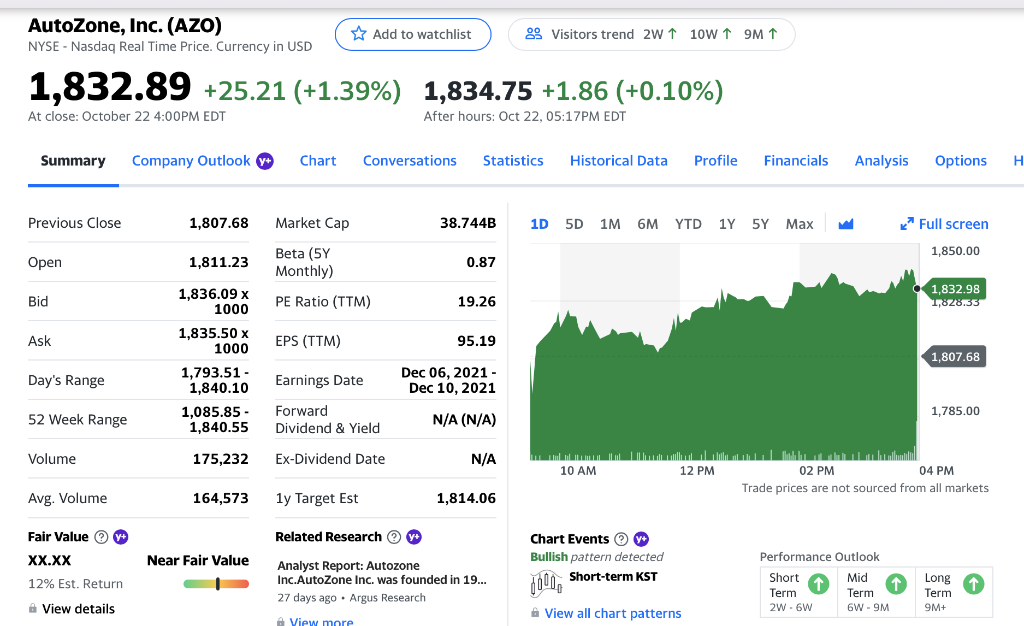
Task: Select the 5D chart range
Action: coord(574,224)
